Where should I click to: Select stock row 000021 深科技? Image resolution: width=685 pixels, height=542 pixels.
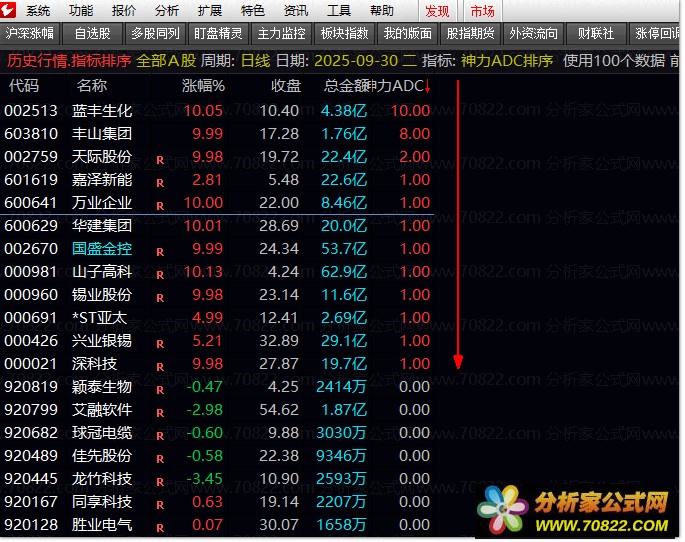(217, 364)
